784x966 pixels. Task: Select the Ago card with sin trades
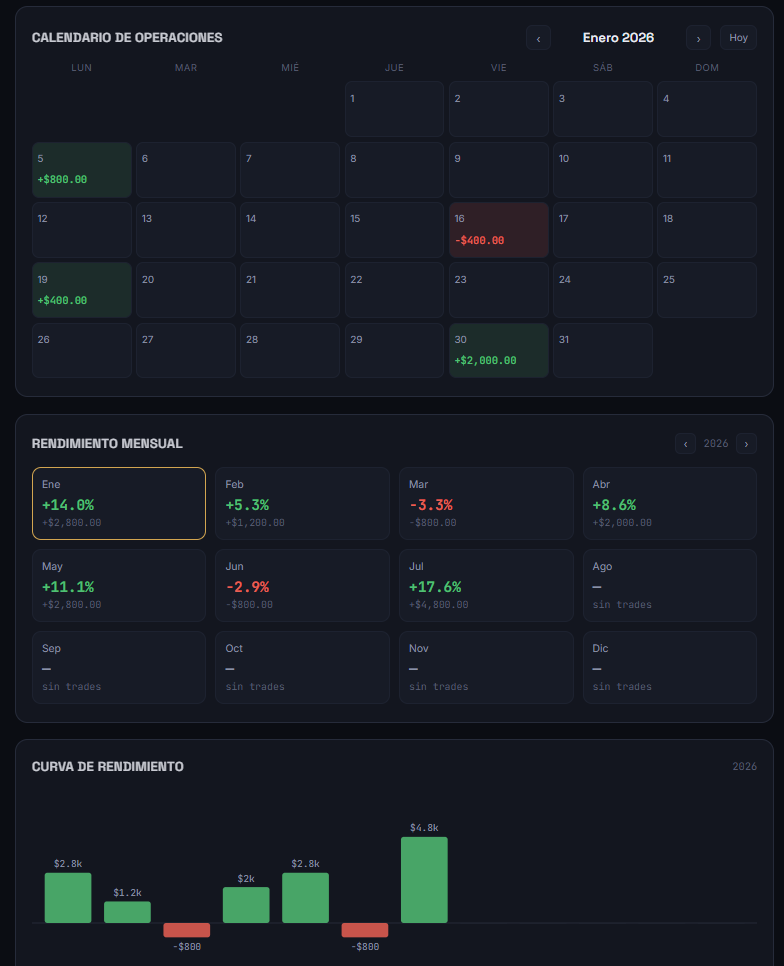pyautogui.click(x=669, y=585)
